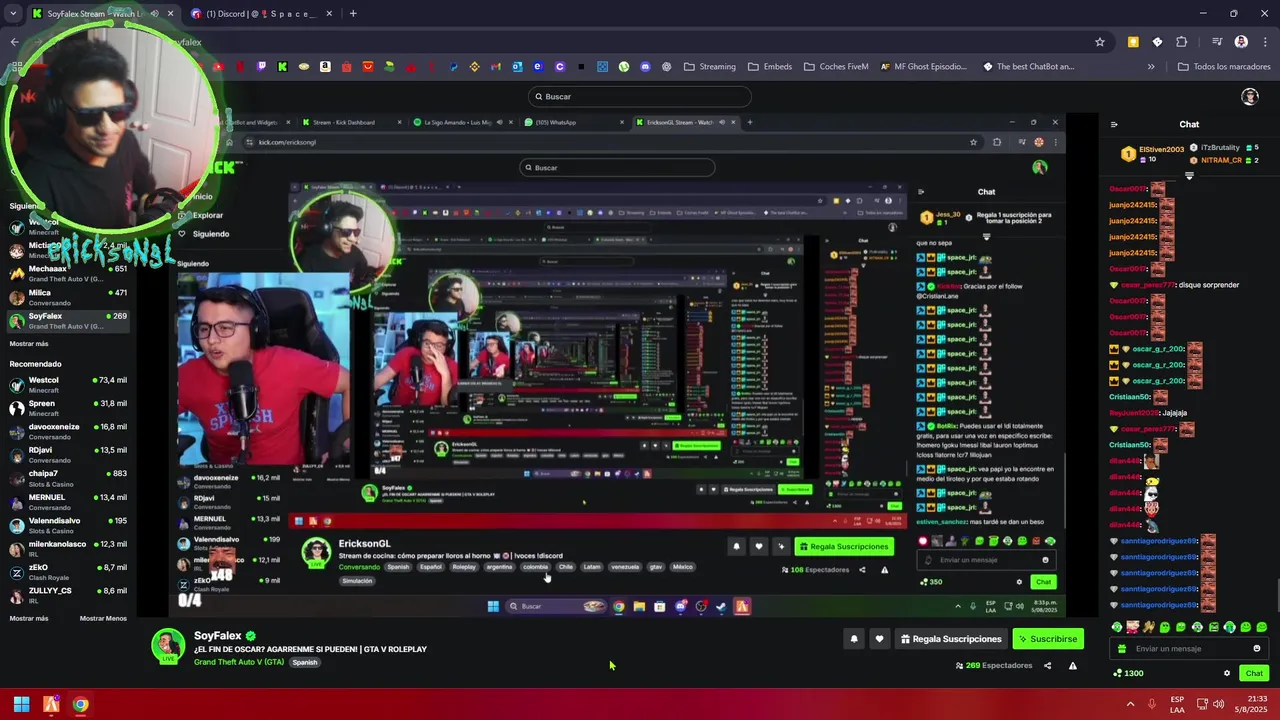Open the Embeds bookmarks folder
This screenshot has height=720, width=1280.
point(770,67)
